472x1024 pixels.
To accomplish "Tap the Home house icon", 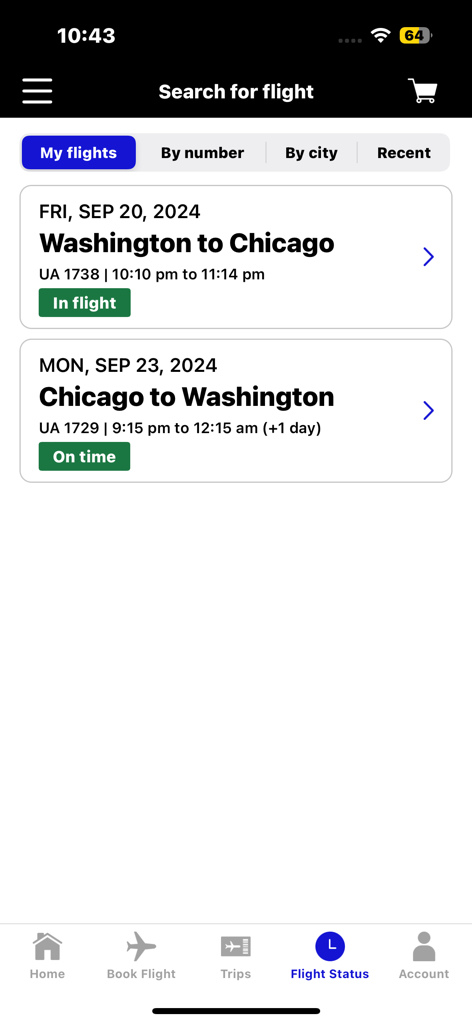I will [47, 946].
